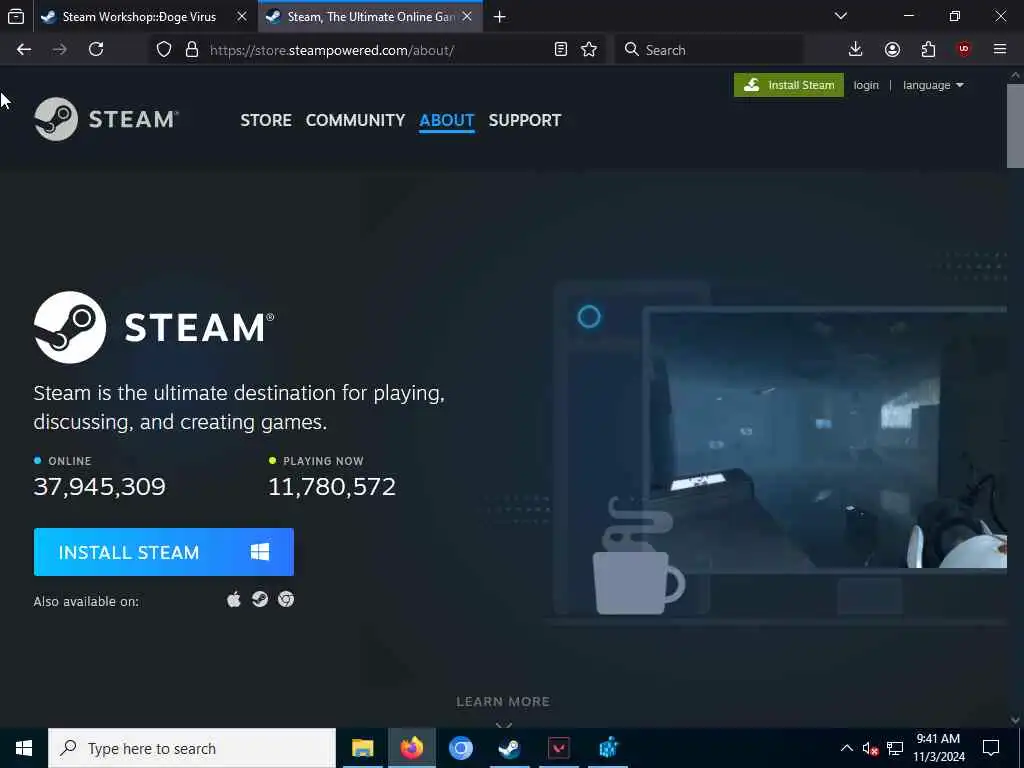Click the login link

866,86
